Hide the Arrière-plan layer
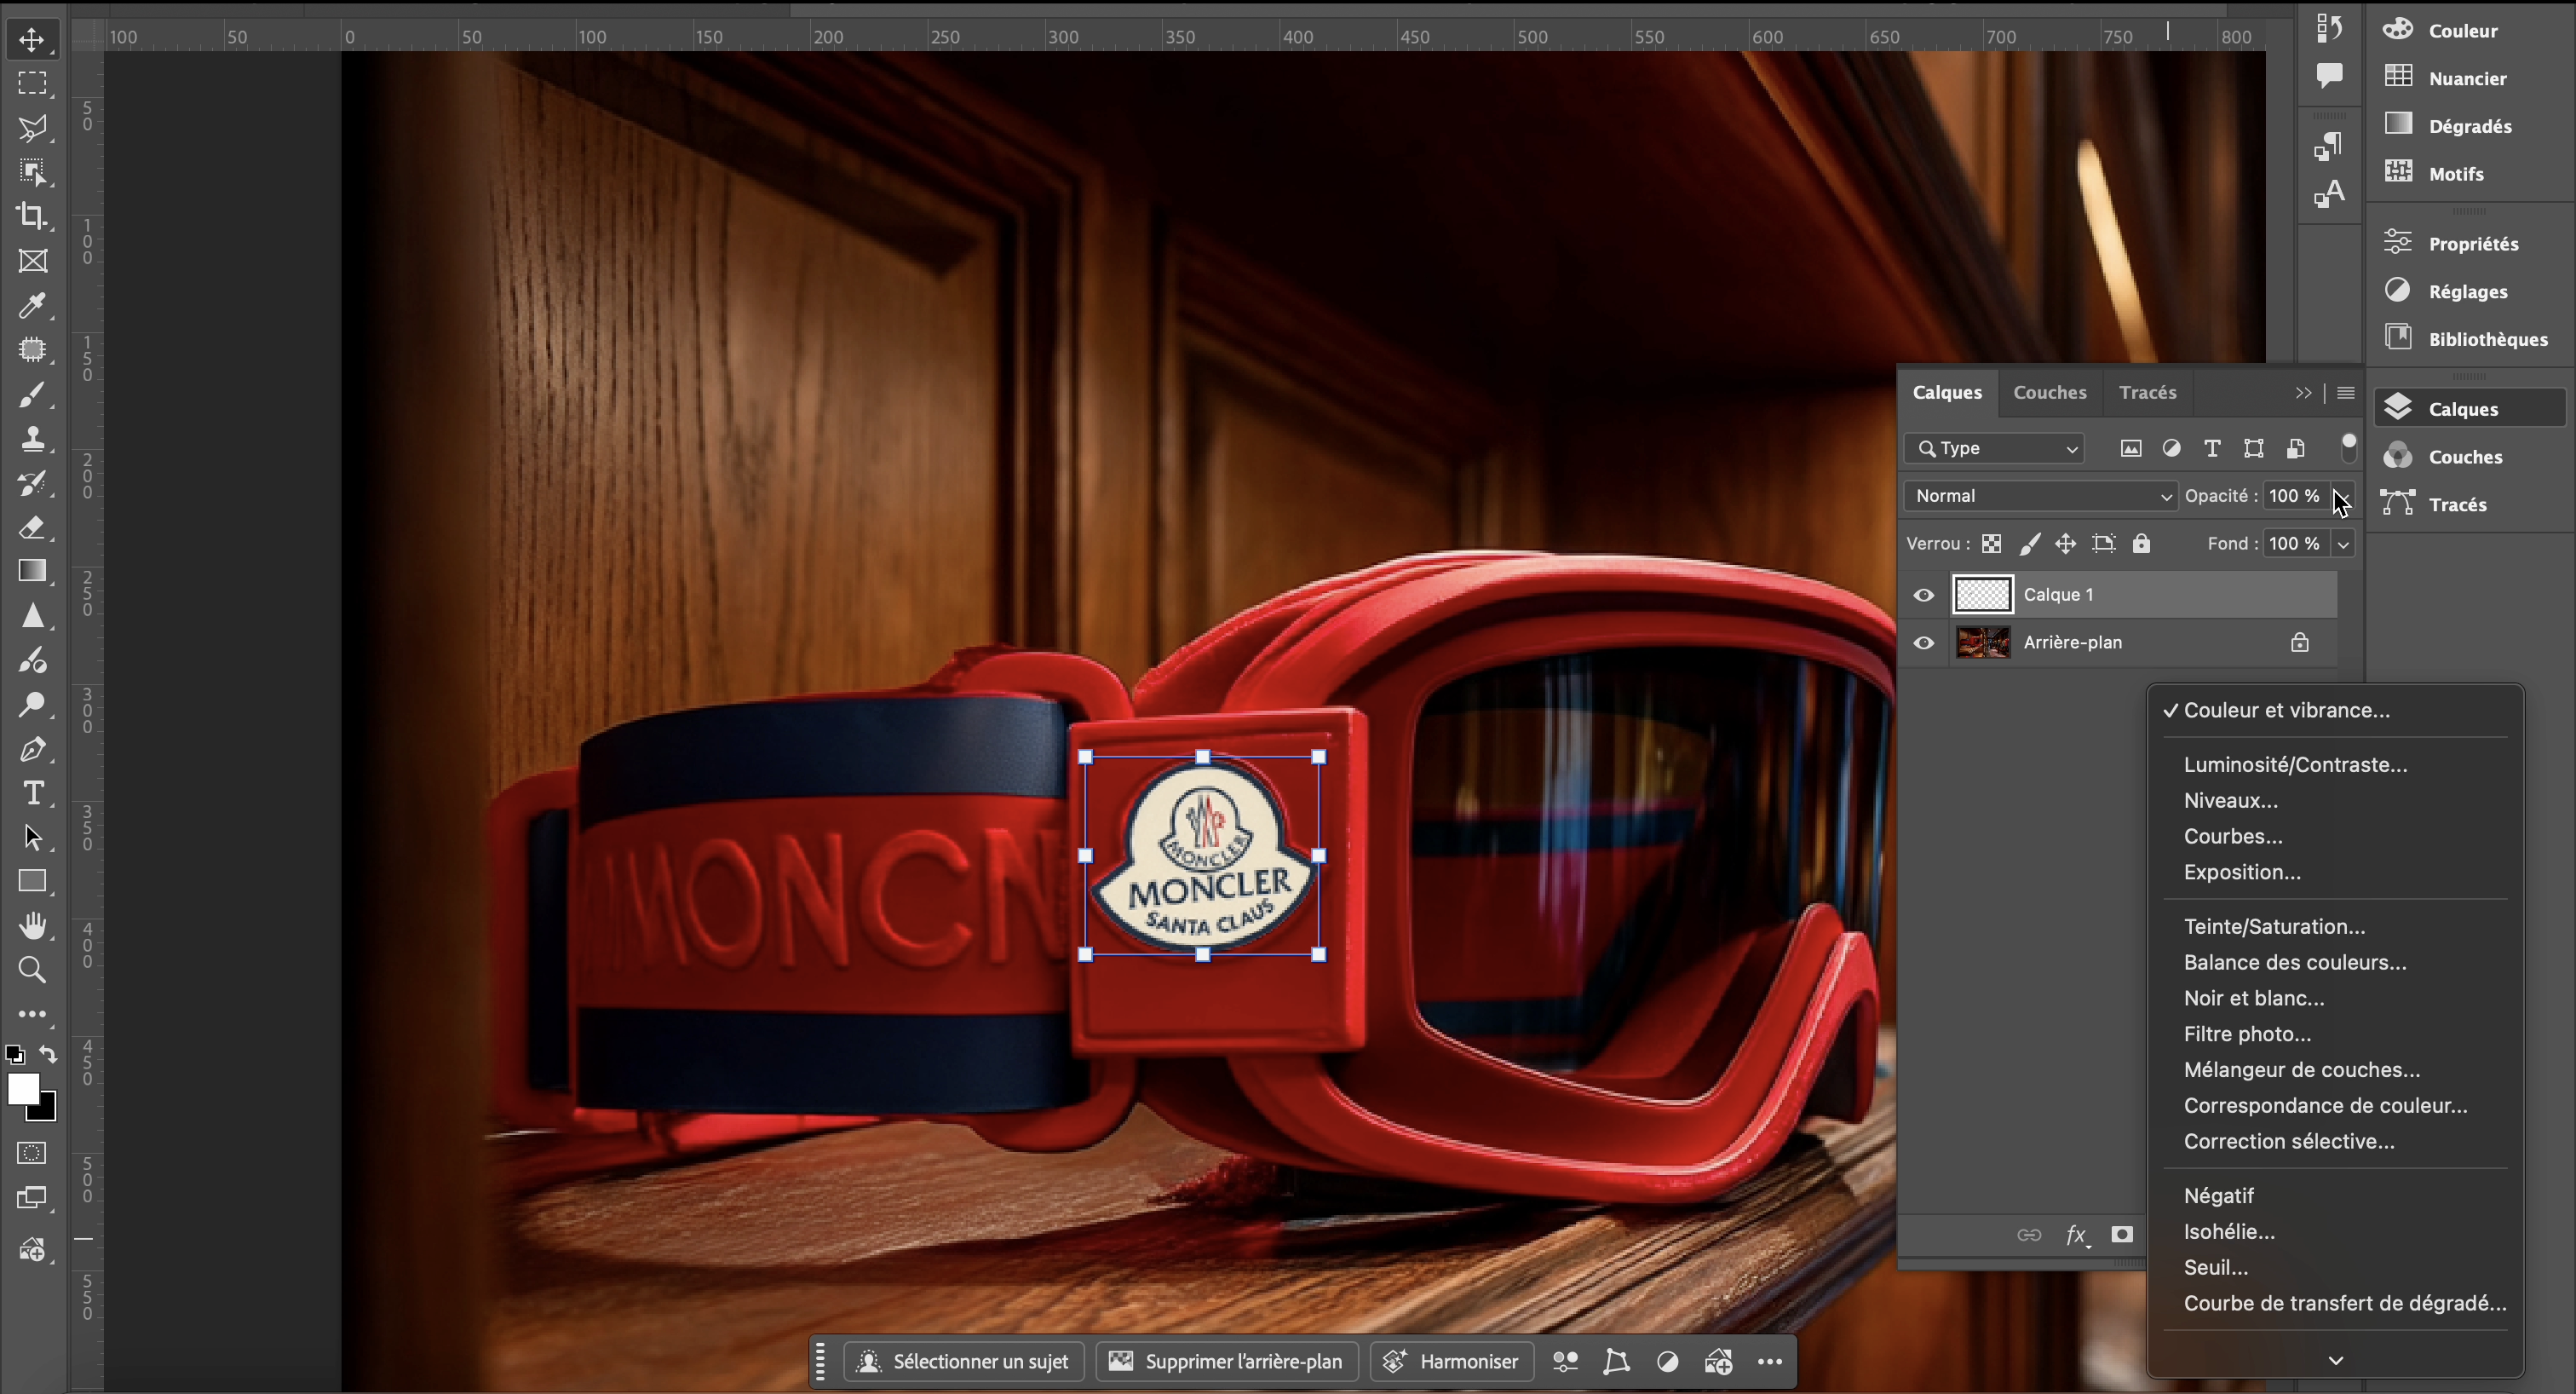The image size is (2576, 1394). (x=1924, y=643)
